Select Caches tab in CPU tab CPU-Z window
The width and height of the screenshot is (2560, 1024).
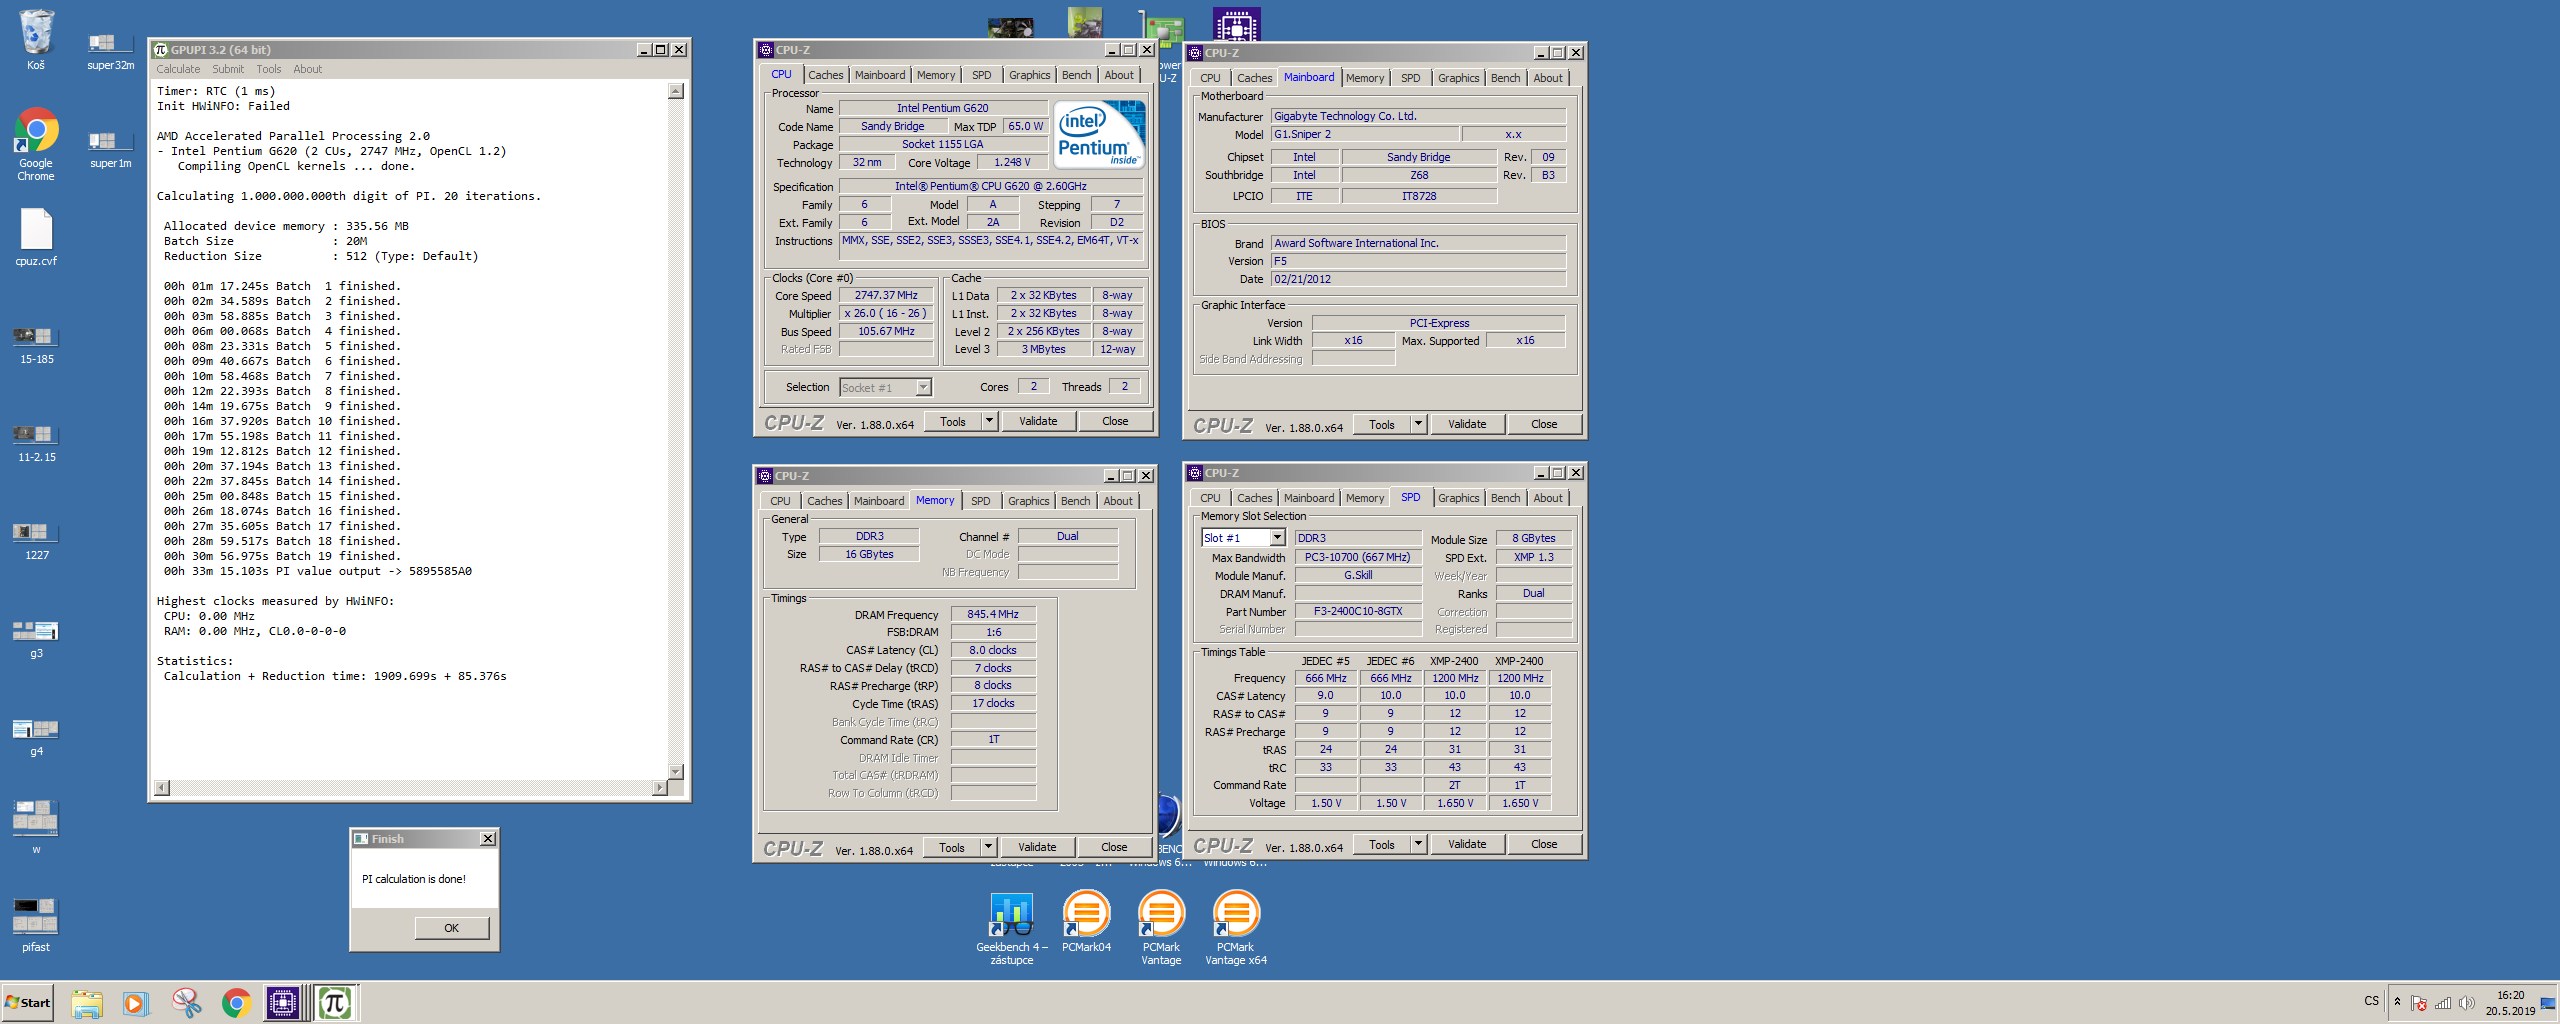[x=825, y=75]
